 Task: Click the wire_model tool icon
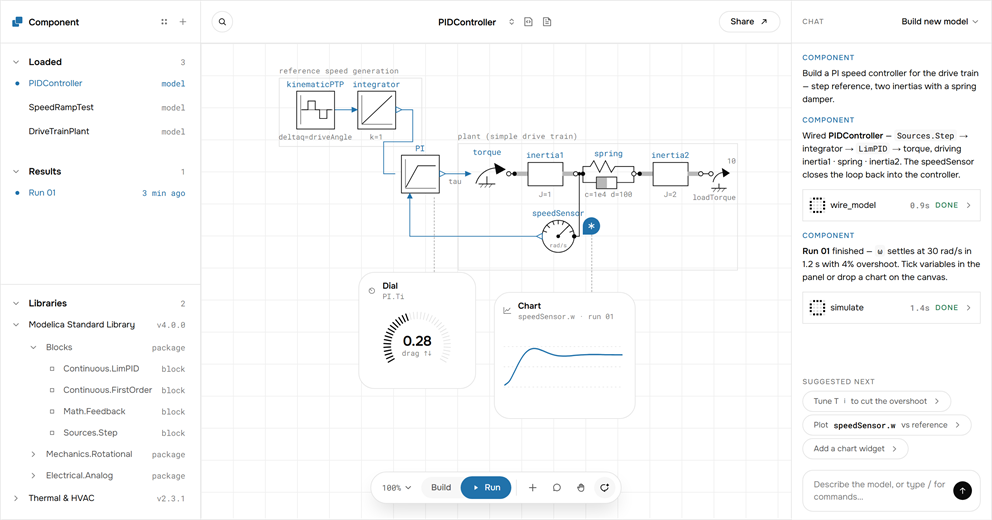tap(817, 205)
